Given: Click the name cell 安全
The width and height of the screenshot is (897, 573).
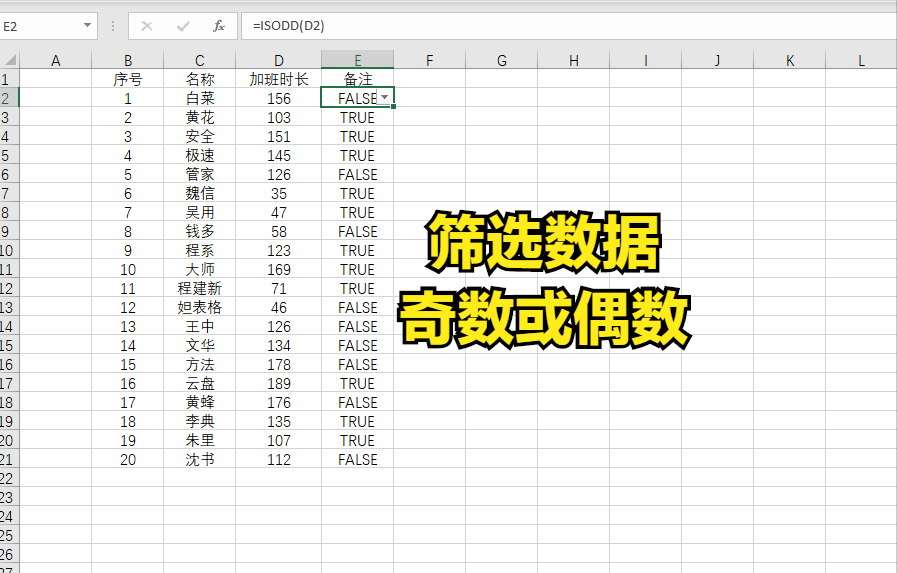Looking at the screenshot, I should click(x=200, y=136).
